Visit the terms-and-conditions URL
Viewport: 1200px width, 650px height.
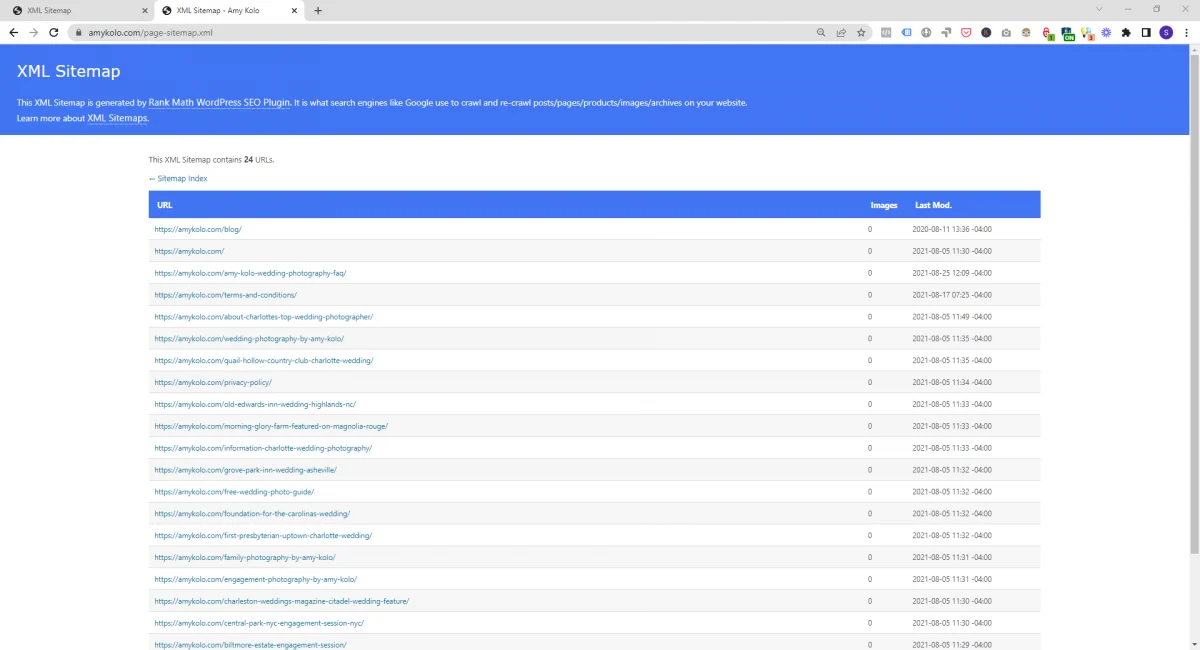pyautogui.click(x=225, y=295)
